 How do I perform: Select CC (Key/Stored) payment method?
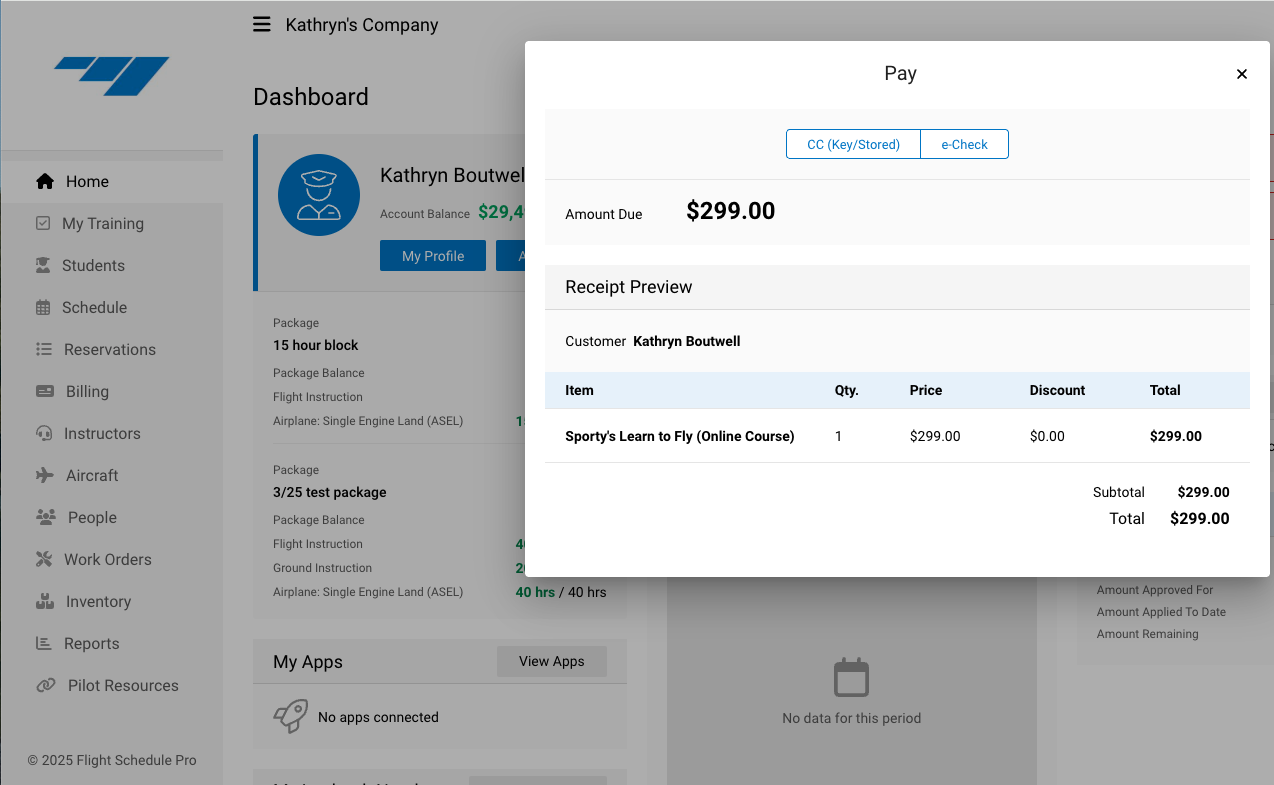[853, 144]
